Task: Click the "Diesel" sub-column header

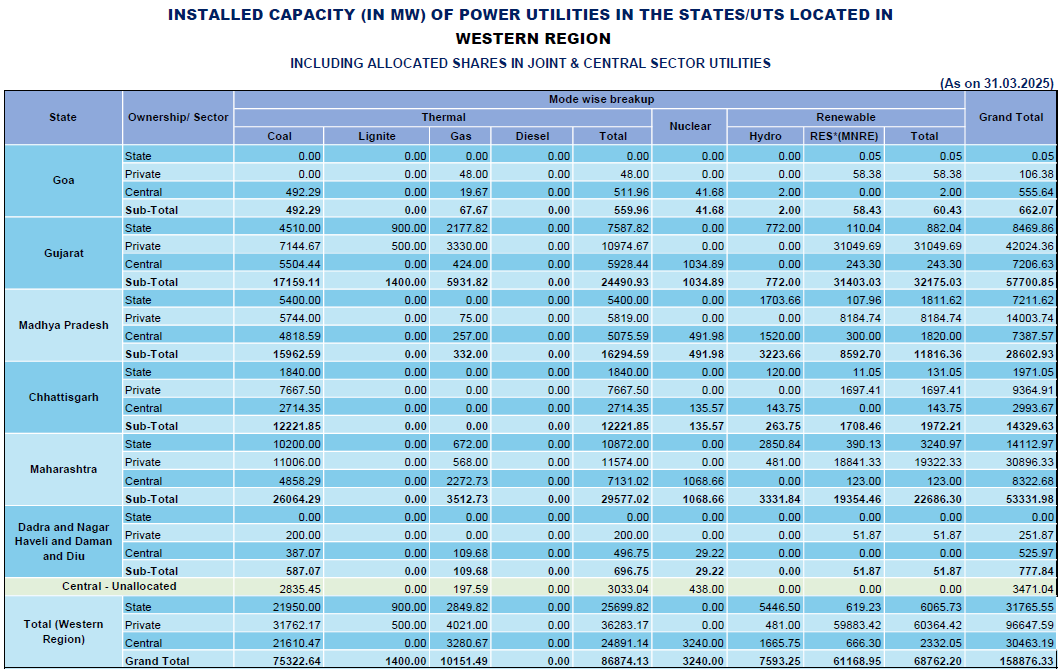Action: click(532, 136)
